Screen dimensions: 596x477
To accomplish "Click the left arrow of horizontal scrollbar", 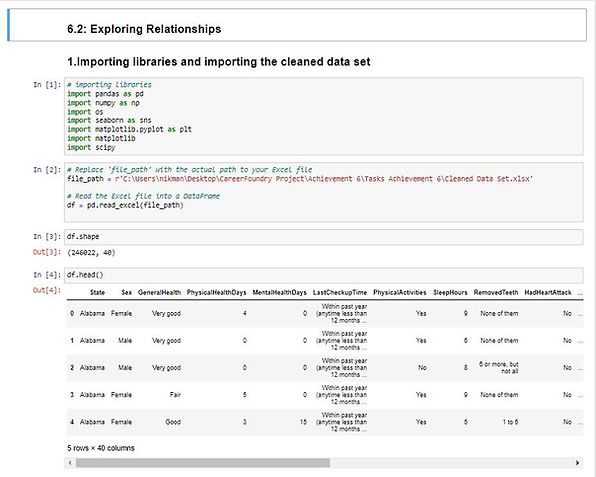I will tap(70, 463).
